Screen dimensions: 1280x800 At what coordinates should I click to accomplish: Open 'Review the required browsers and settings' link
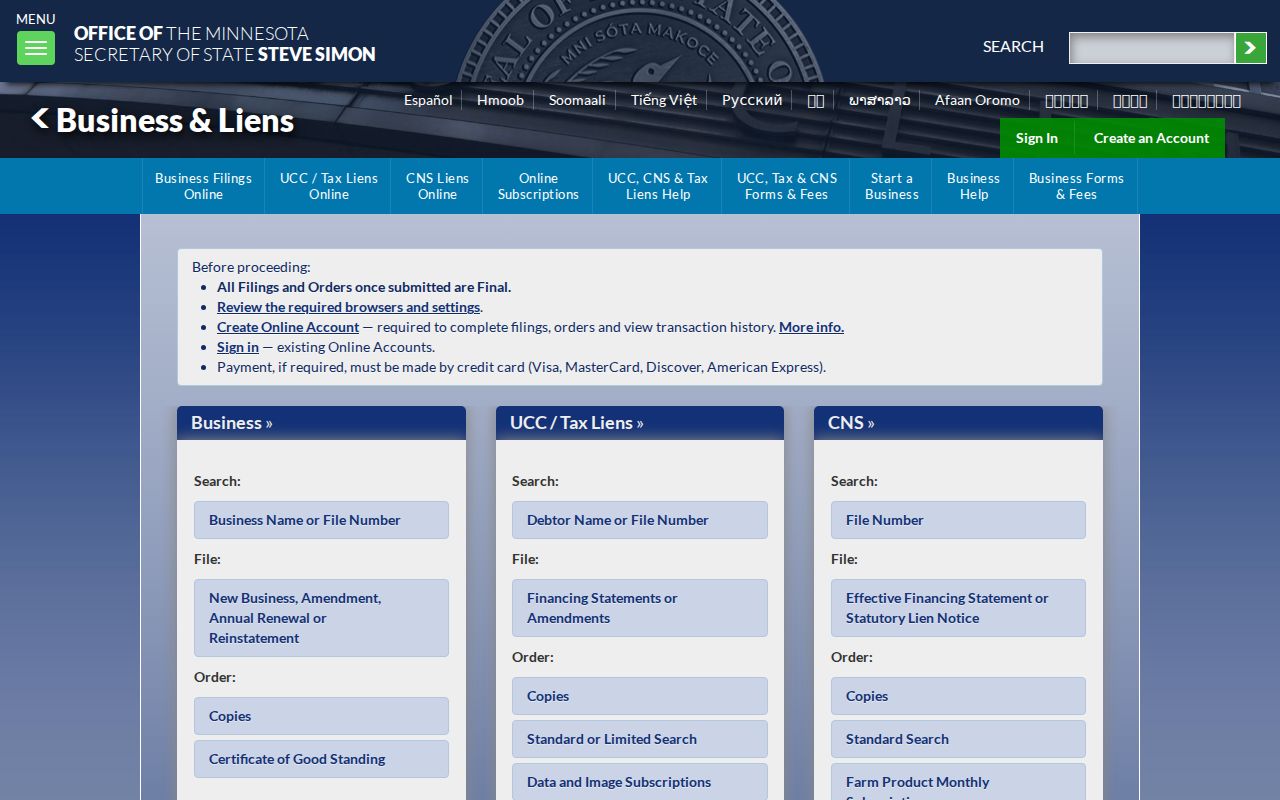(349, 307)
